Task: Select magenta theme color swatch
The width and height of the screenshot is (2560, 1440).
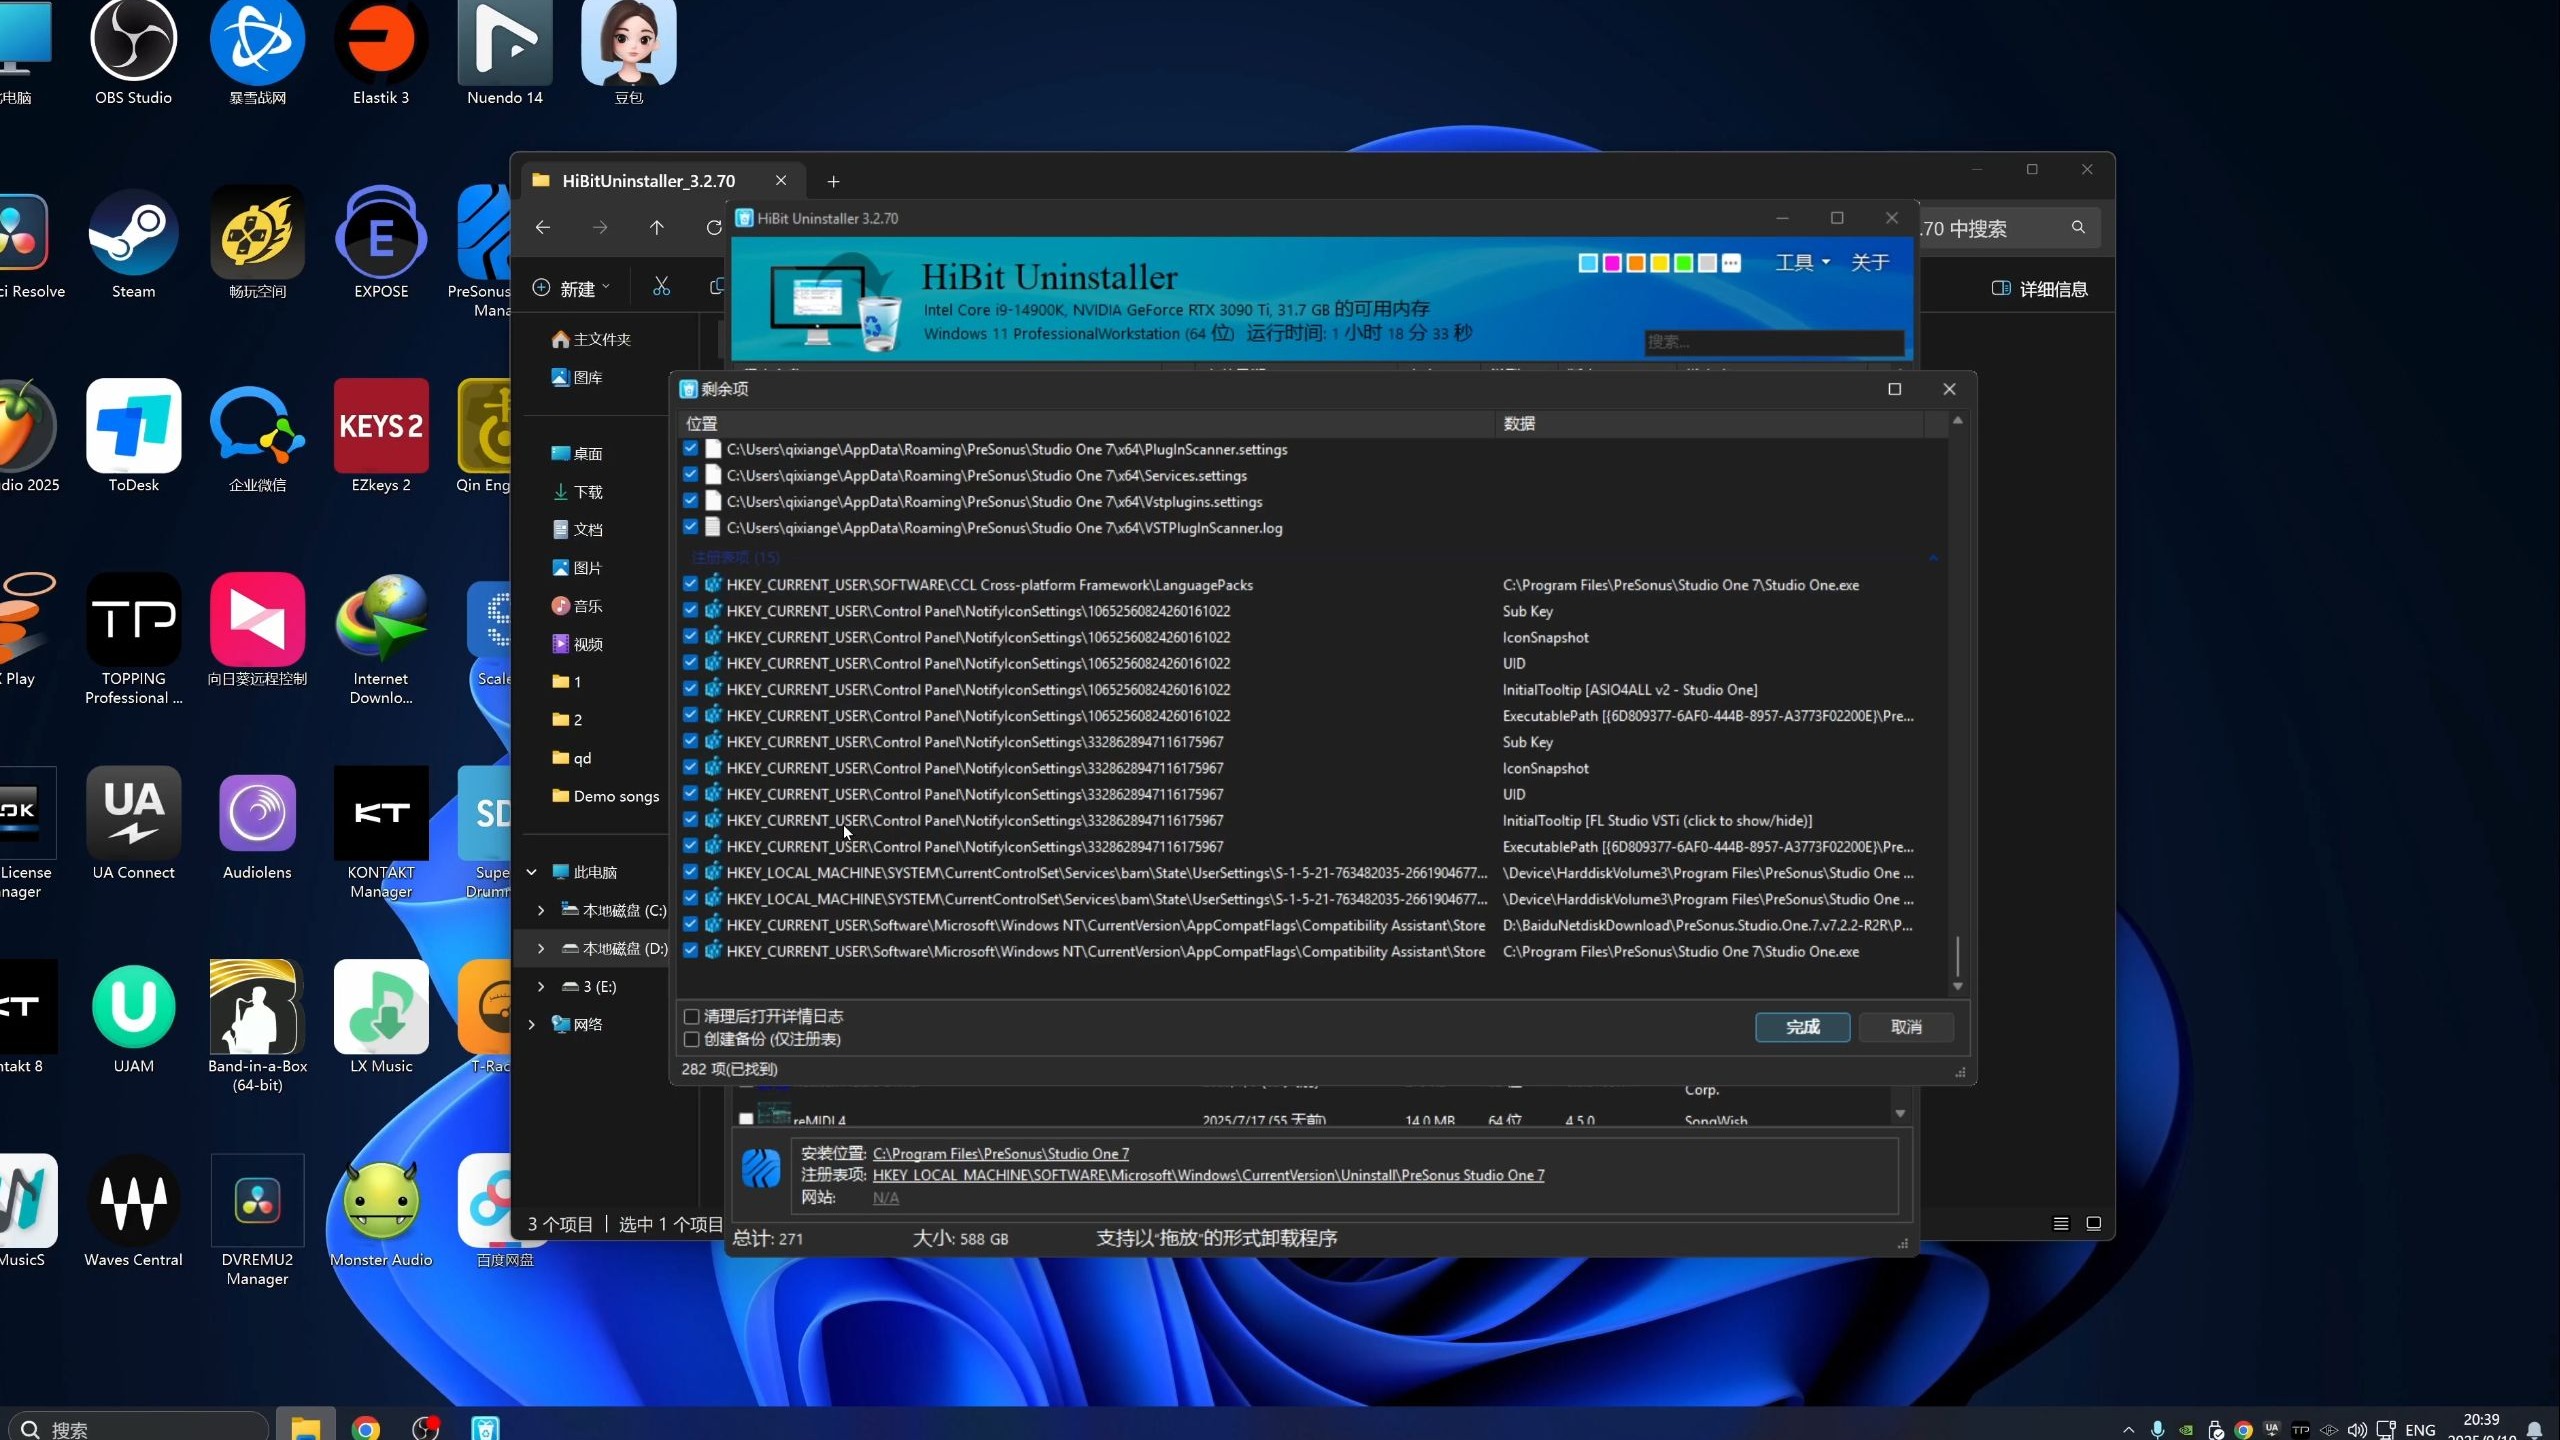Action: tap(1612, 263)
